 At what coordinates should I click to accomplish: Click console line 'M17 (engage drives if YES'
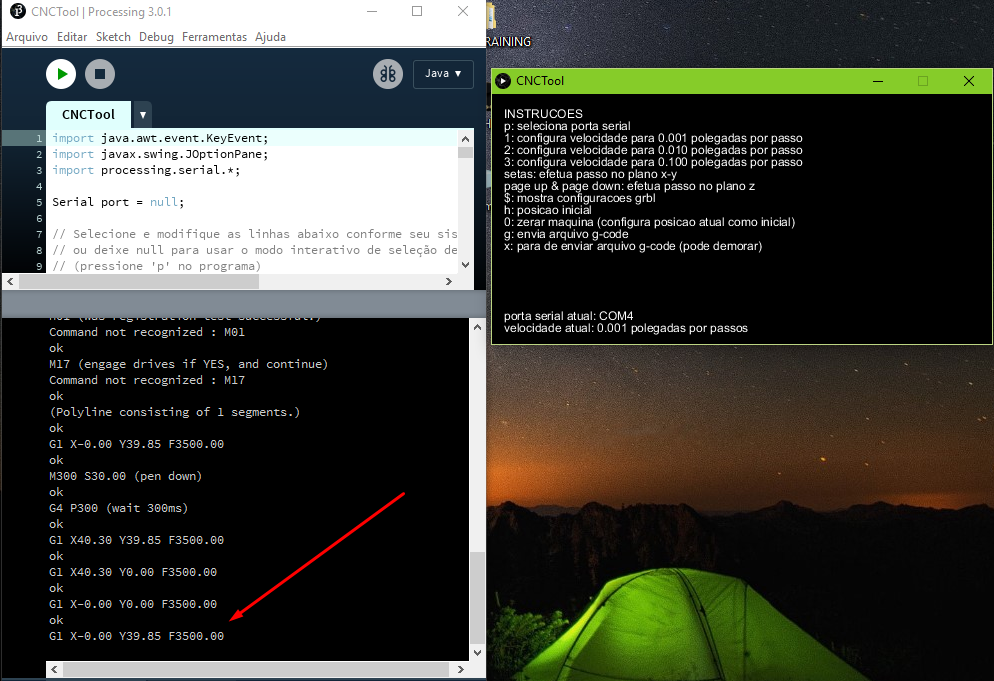[189, 364]
